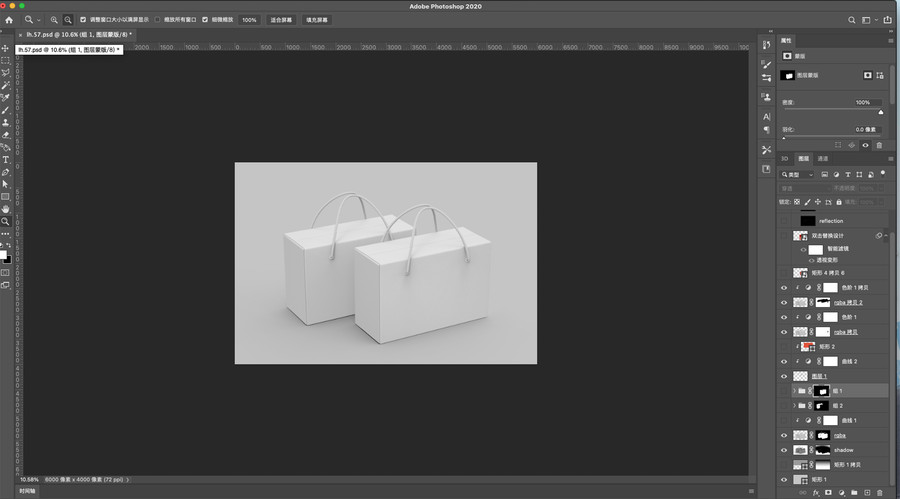This screenshot has width=900, height=499.
Task: Select the lh.57.psd document tab
Action: [79, 34]
